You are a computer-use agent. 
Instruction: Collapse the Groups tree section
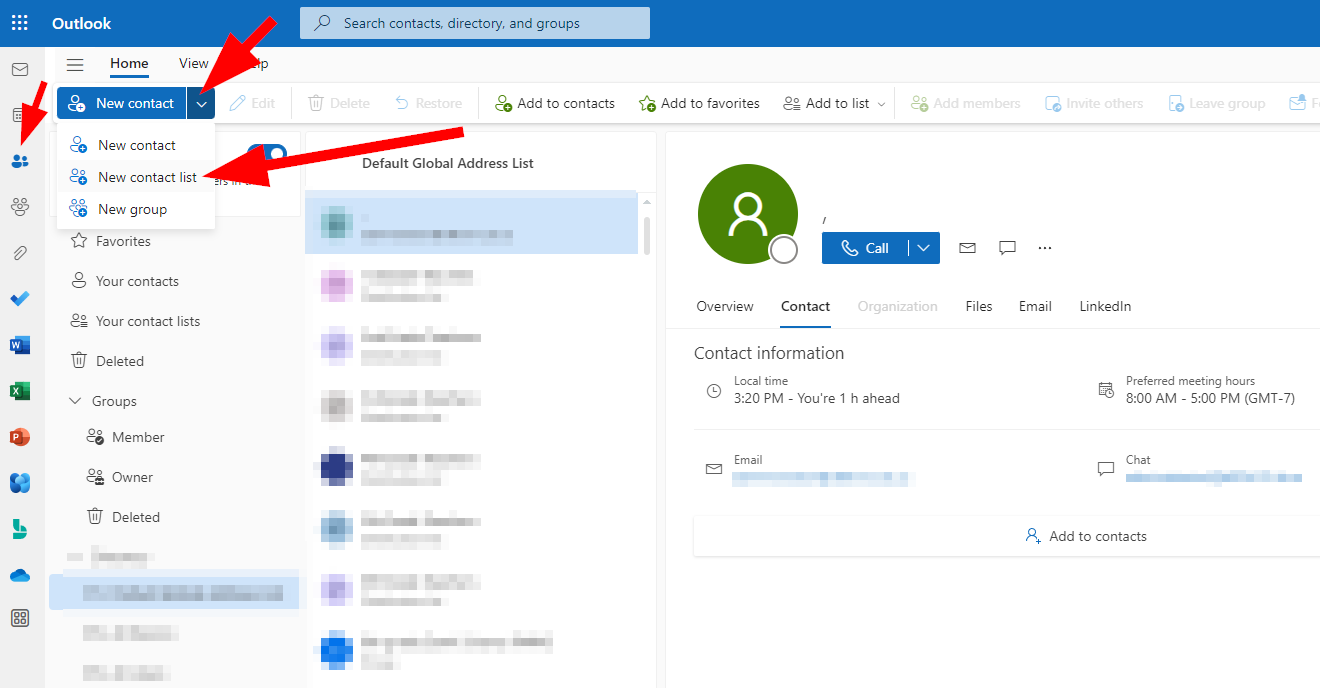point(75,401)
